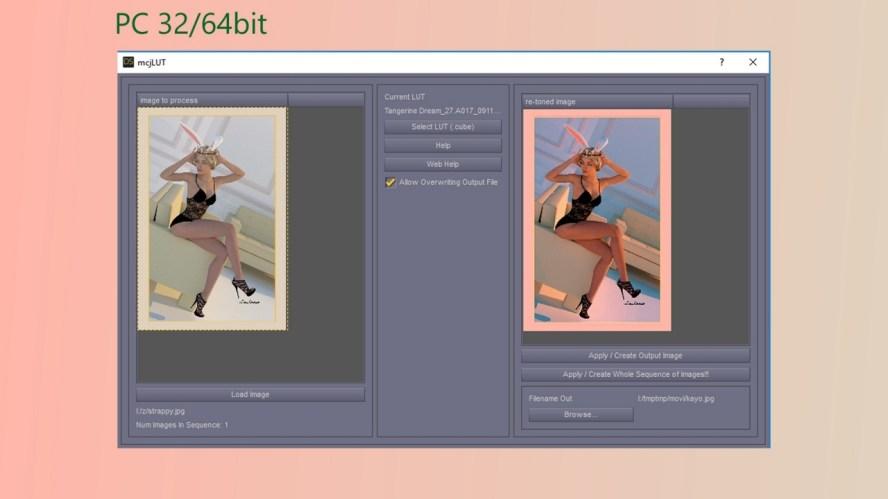This screenshot has height=499, width=888.
Task: Click Browse for output filename
Action: pyautogui.click(x=580, y=415)
